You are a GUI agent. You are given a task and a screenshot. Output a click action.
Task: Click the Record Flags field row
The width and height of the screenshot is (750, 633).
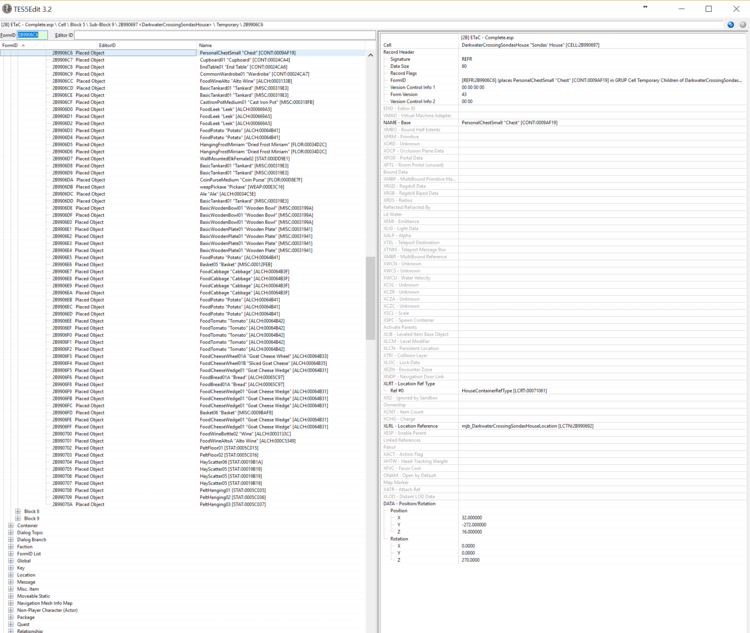(x=564, y=73)
